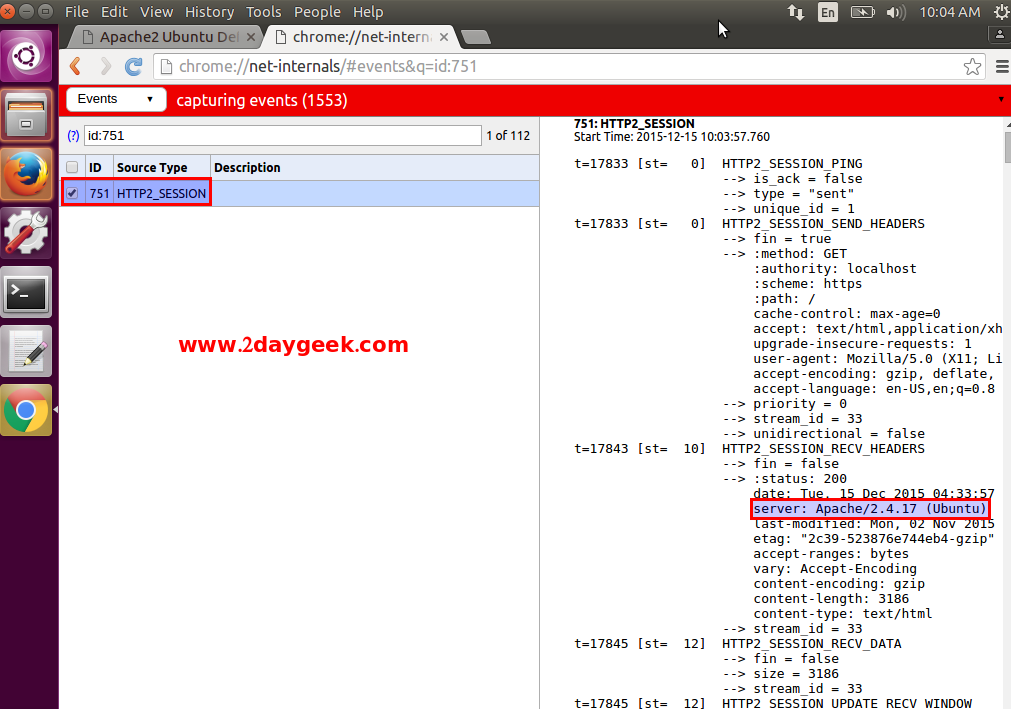1011x709 pixels.
Task: Open the People menu
Action: (x=317, y=12)
